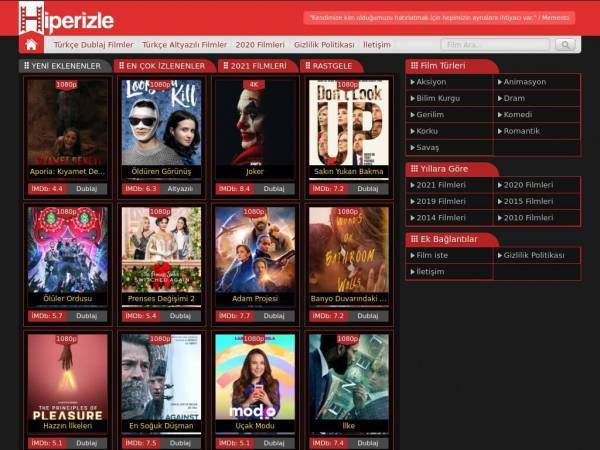
Task: Open the Ölüler Ordusu movie poster
Action: pos(67,250)
